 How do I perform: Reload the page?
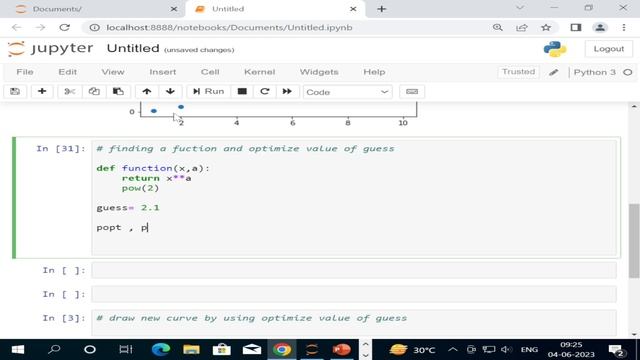click(64, 27)
